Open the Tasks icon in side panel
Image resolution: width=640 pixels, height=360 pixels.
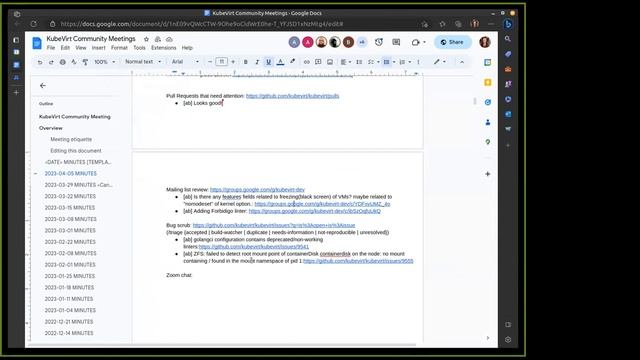(x=488, y=102)
